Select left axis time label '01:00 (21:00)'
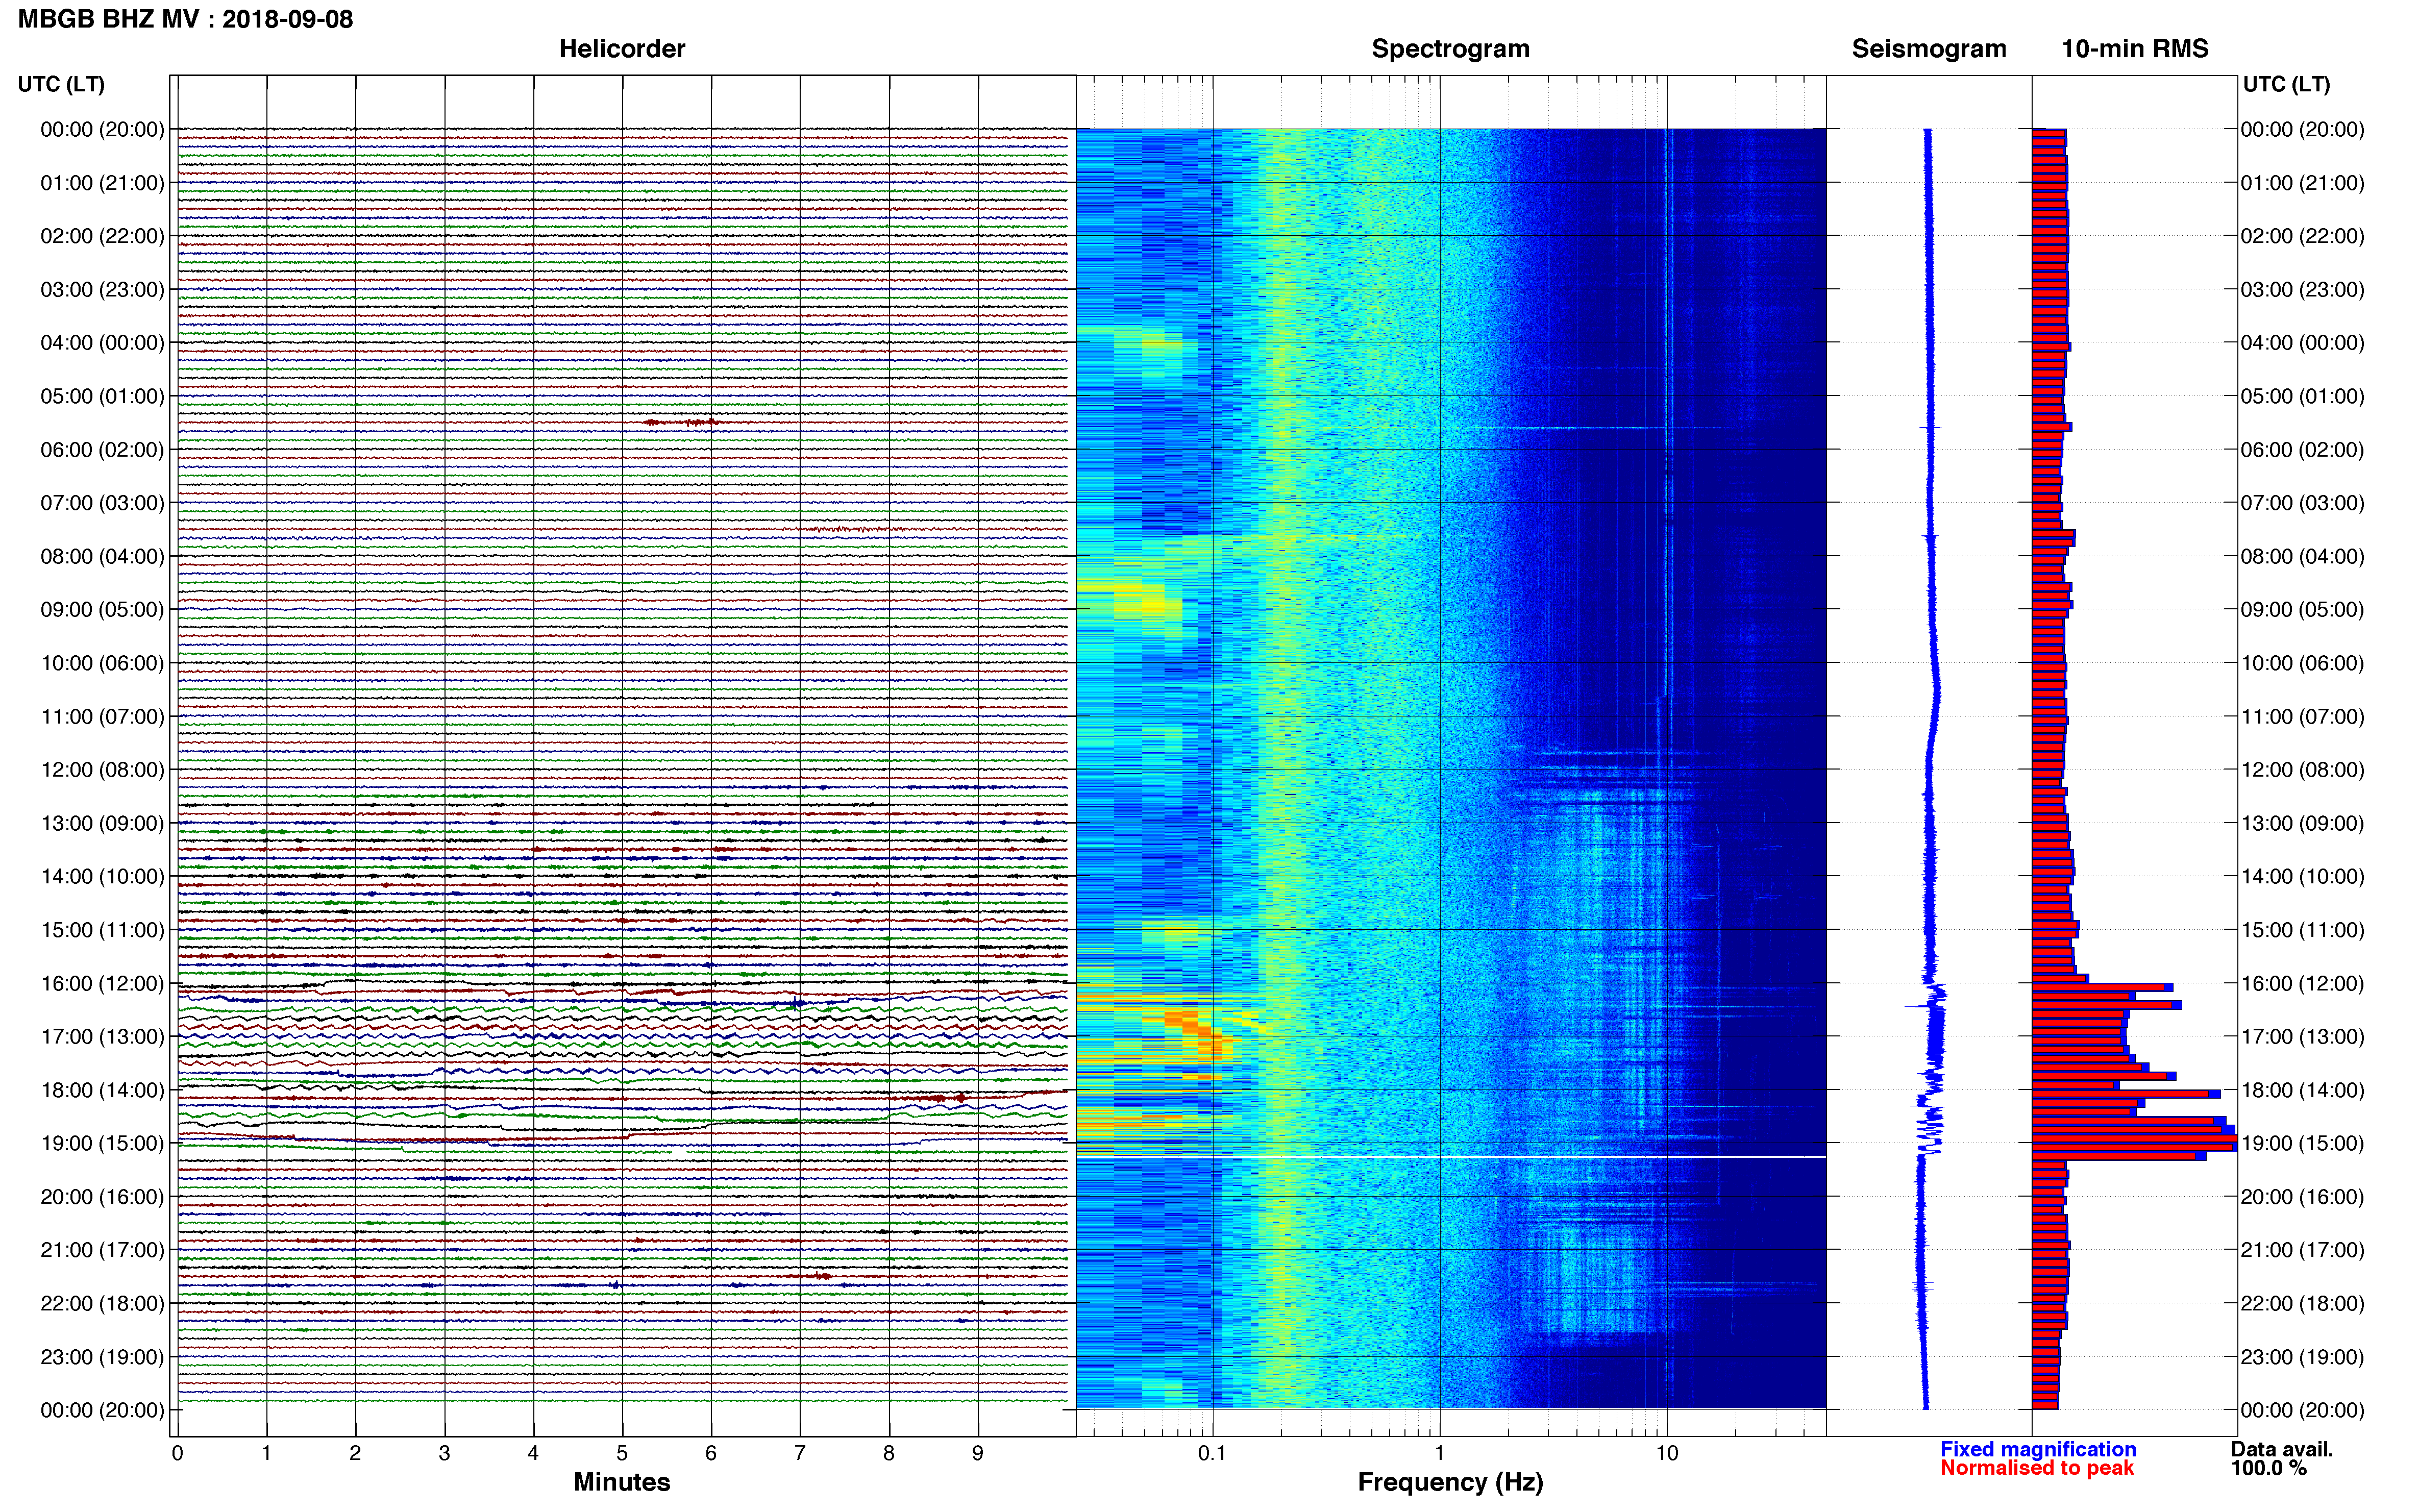 point(102,183)
